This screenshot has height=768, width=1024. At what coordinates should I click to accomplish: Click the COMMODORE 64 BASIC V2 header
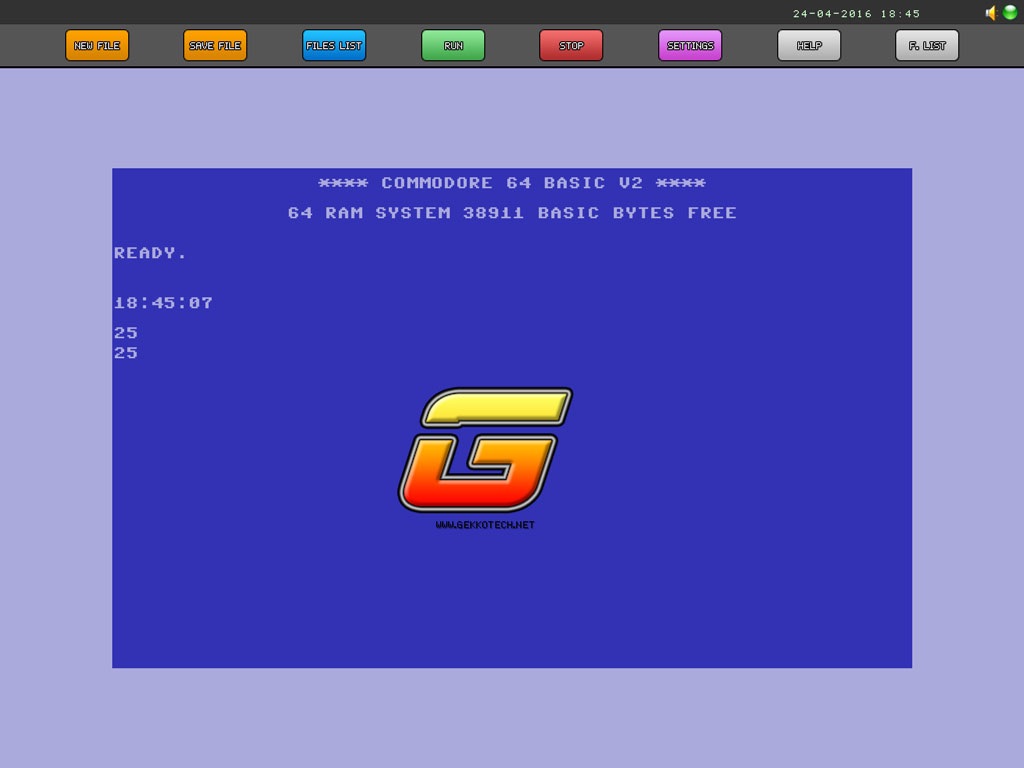[512, 183]
